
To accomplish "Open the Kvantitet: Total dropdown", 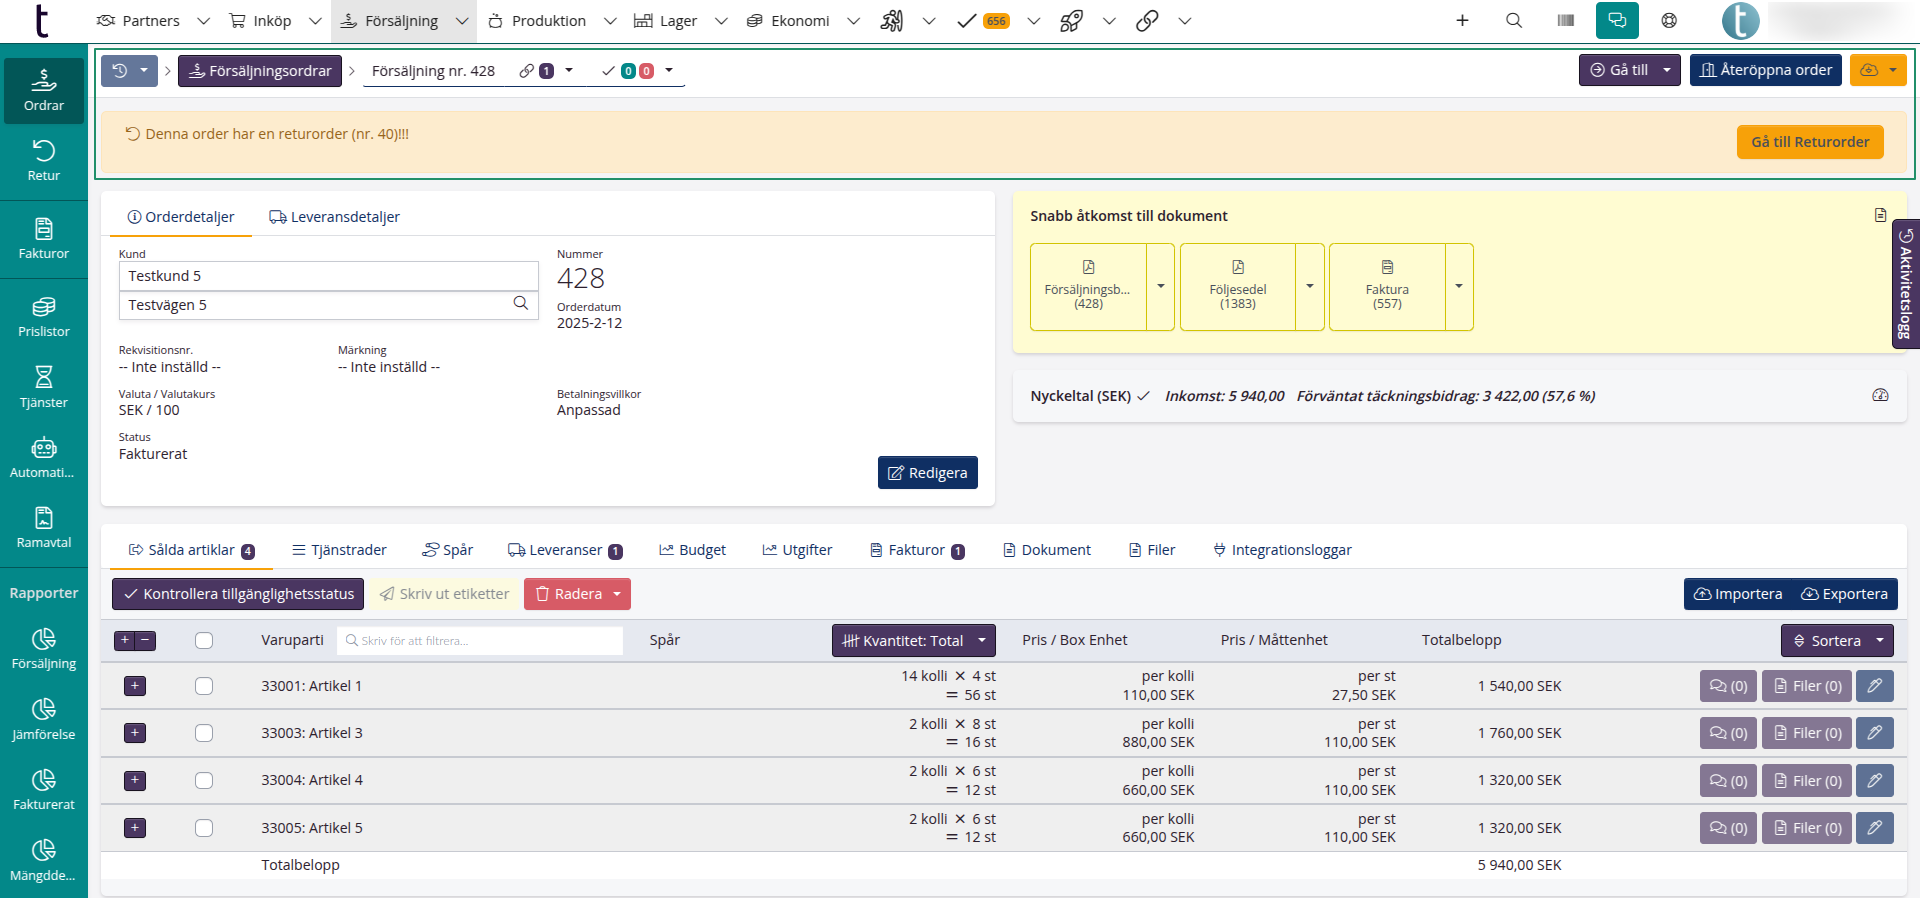I will coord(913,641).
